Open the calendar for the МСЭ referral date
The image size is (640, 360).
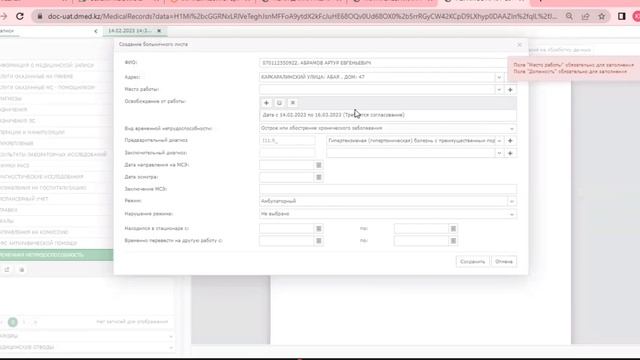(x=319, y=165)
